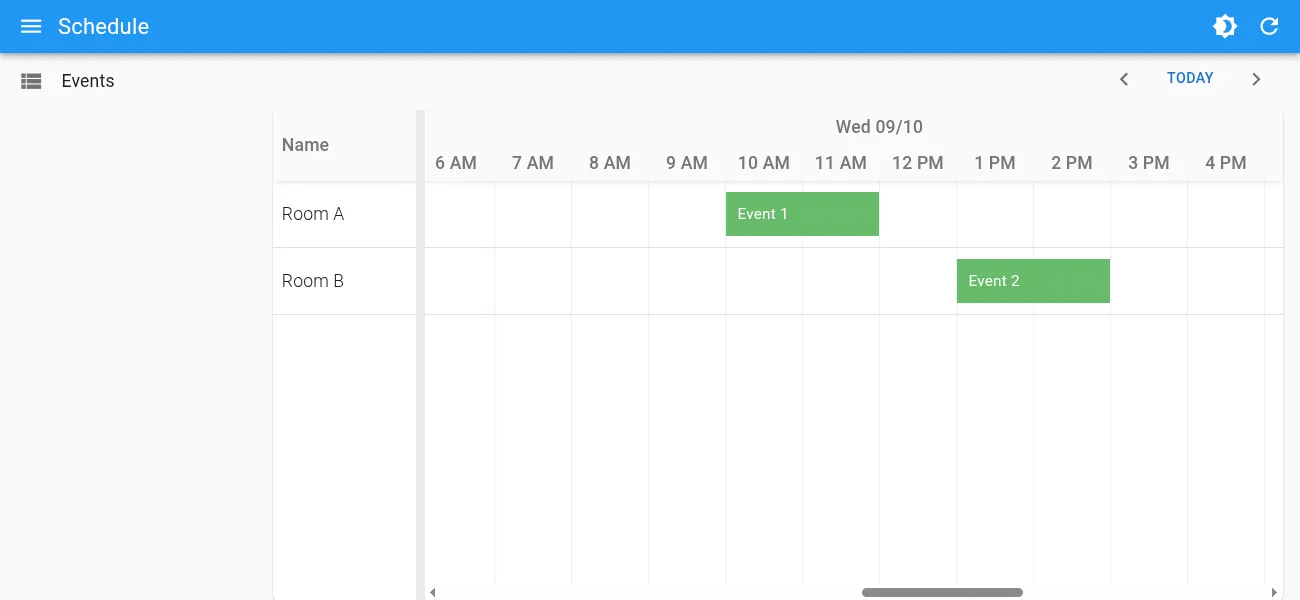Image resolution: width=1300 pixels, height=600 pixels.
Task: Open Event 2 in Room B
Action: [x=1033, y=281]
